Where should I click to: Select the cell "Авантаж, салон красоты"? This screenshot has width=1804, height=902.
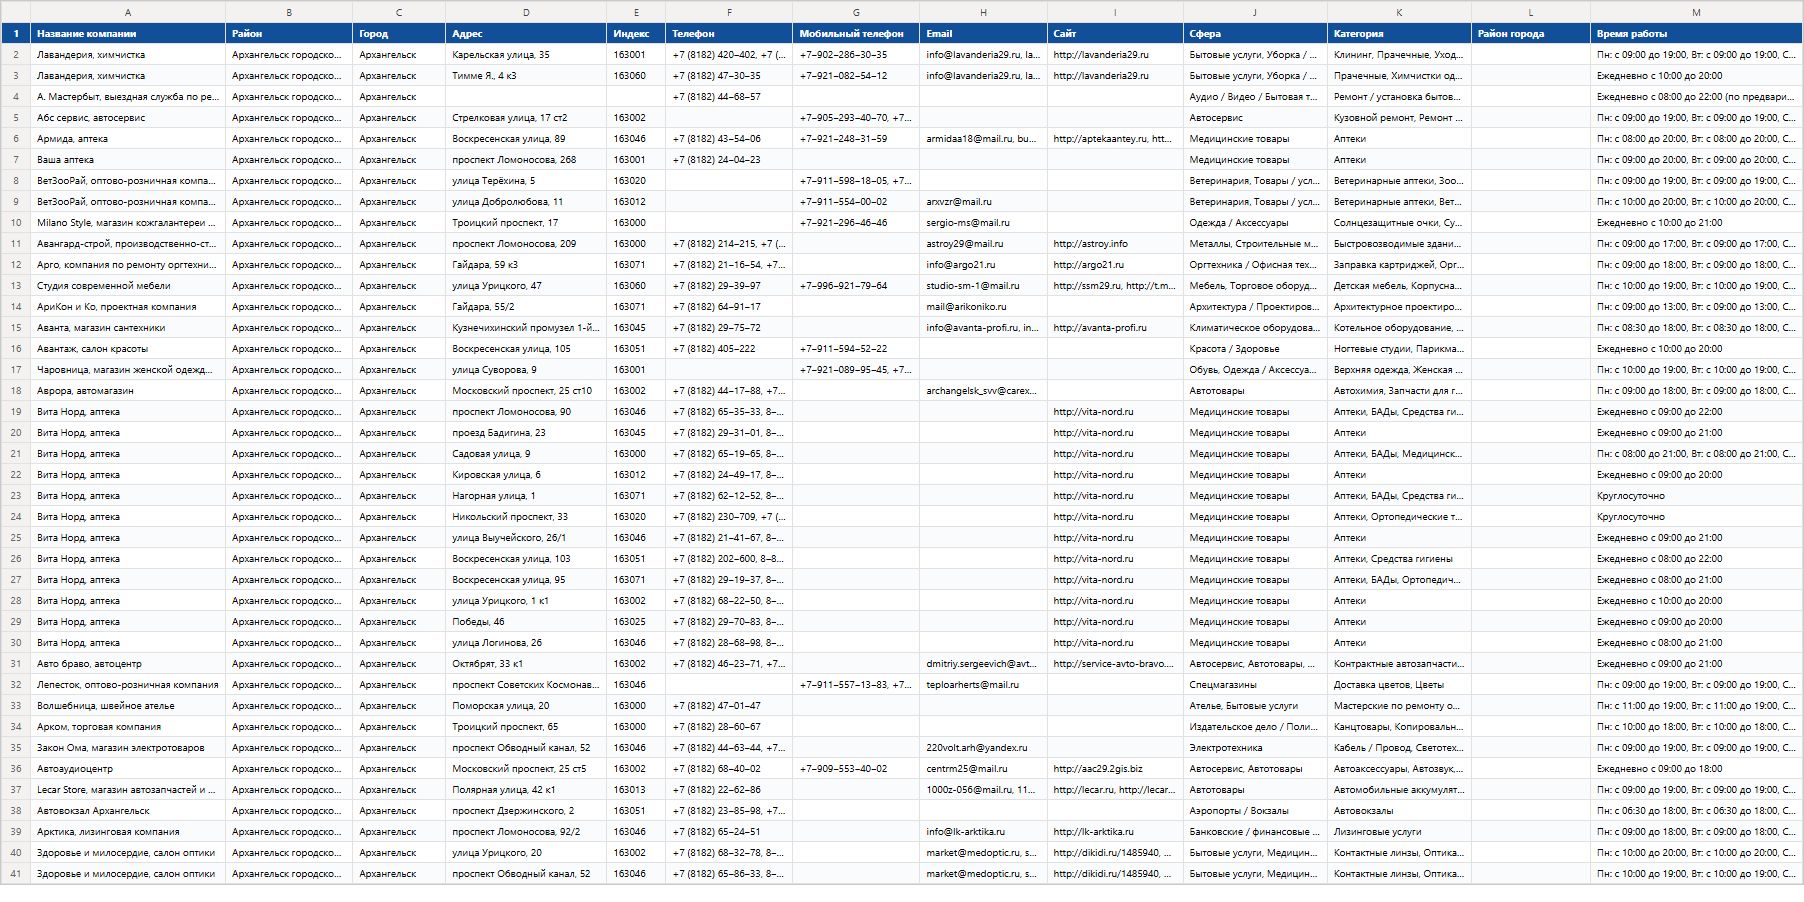[128, 349]
